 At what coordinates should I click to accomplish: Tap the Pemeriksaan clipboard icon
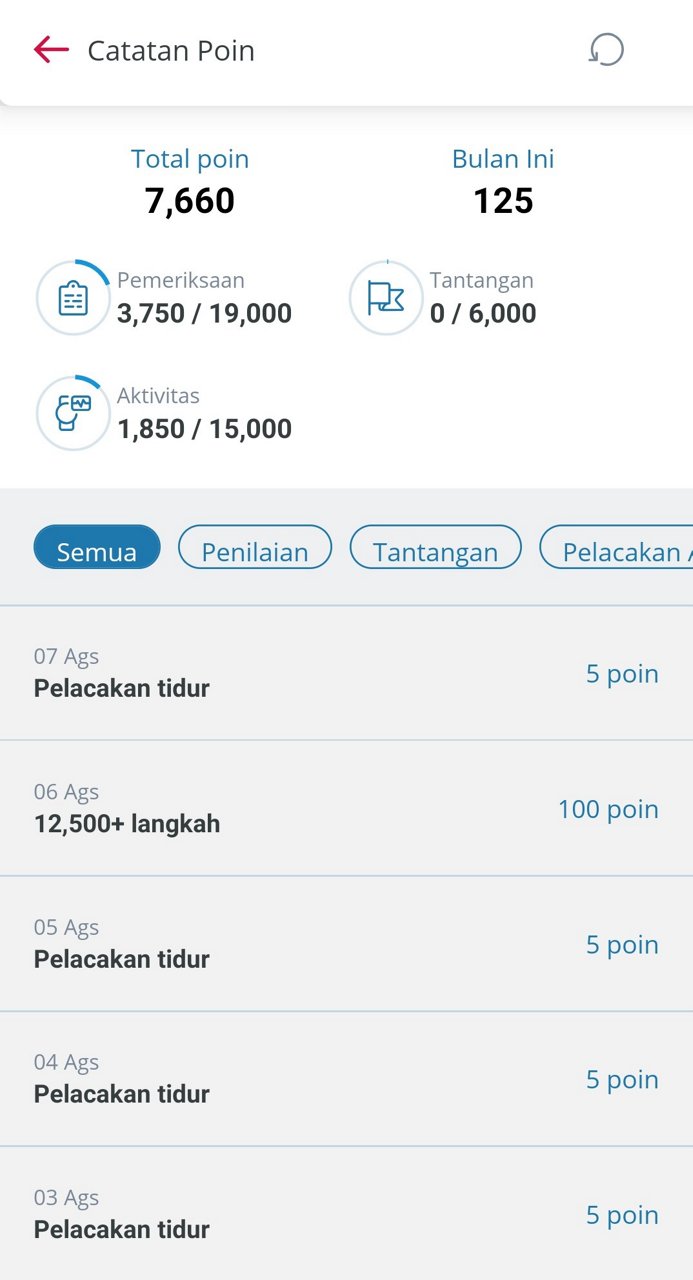click(73, 298)
